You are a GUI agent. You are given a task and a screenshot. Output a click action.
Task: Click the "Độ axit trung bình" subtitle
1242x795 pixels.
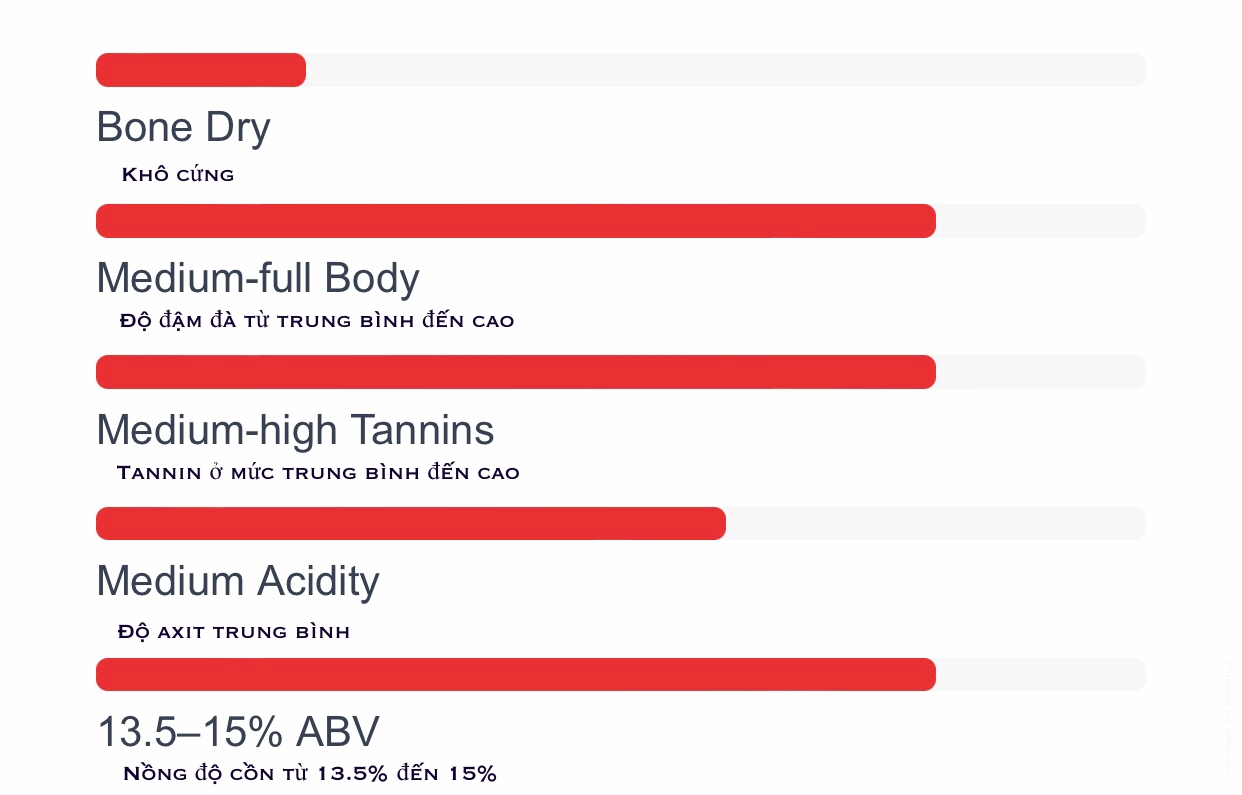(x=234, y=632)
